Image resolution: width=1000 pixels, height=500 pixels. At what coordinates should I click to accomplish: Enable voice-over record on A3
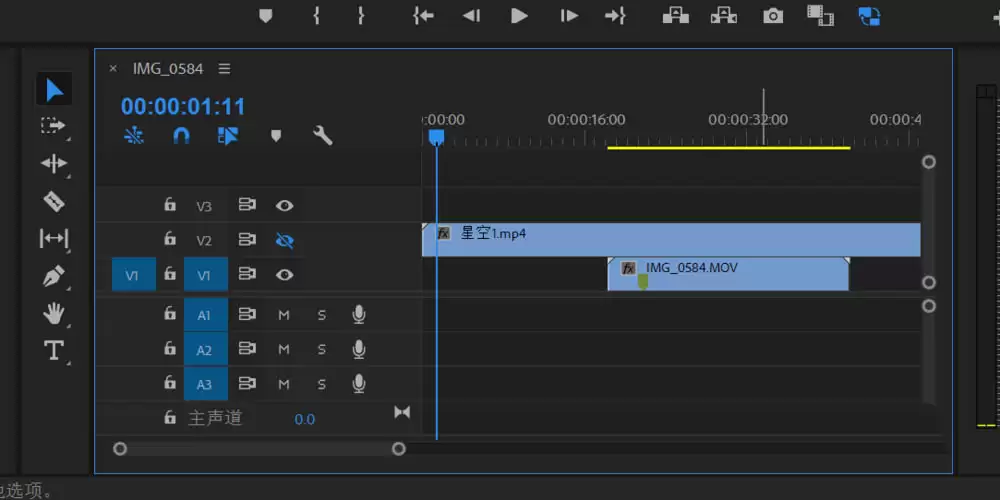click(x=359, y=383)
